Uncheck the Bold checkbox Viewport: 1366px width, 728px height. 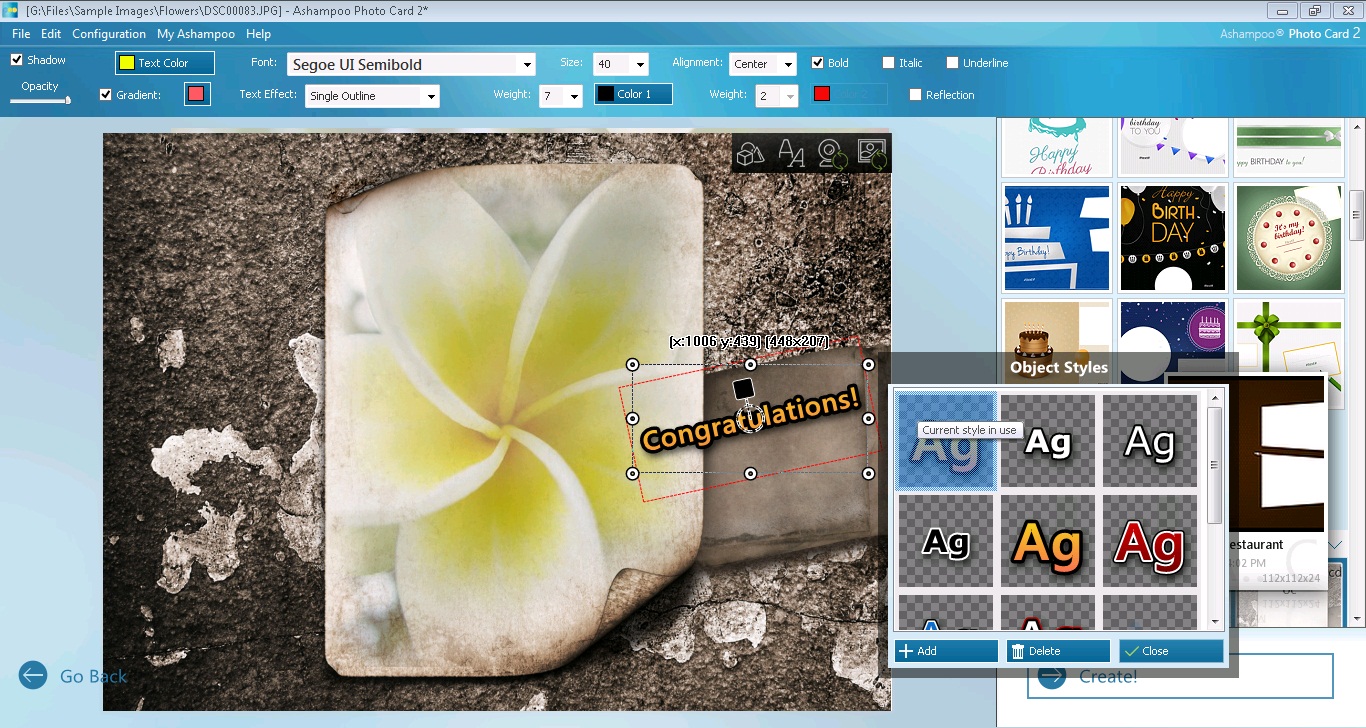point(818,63)
